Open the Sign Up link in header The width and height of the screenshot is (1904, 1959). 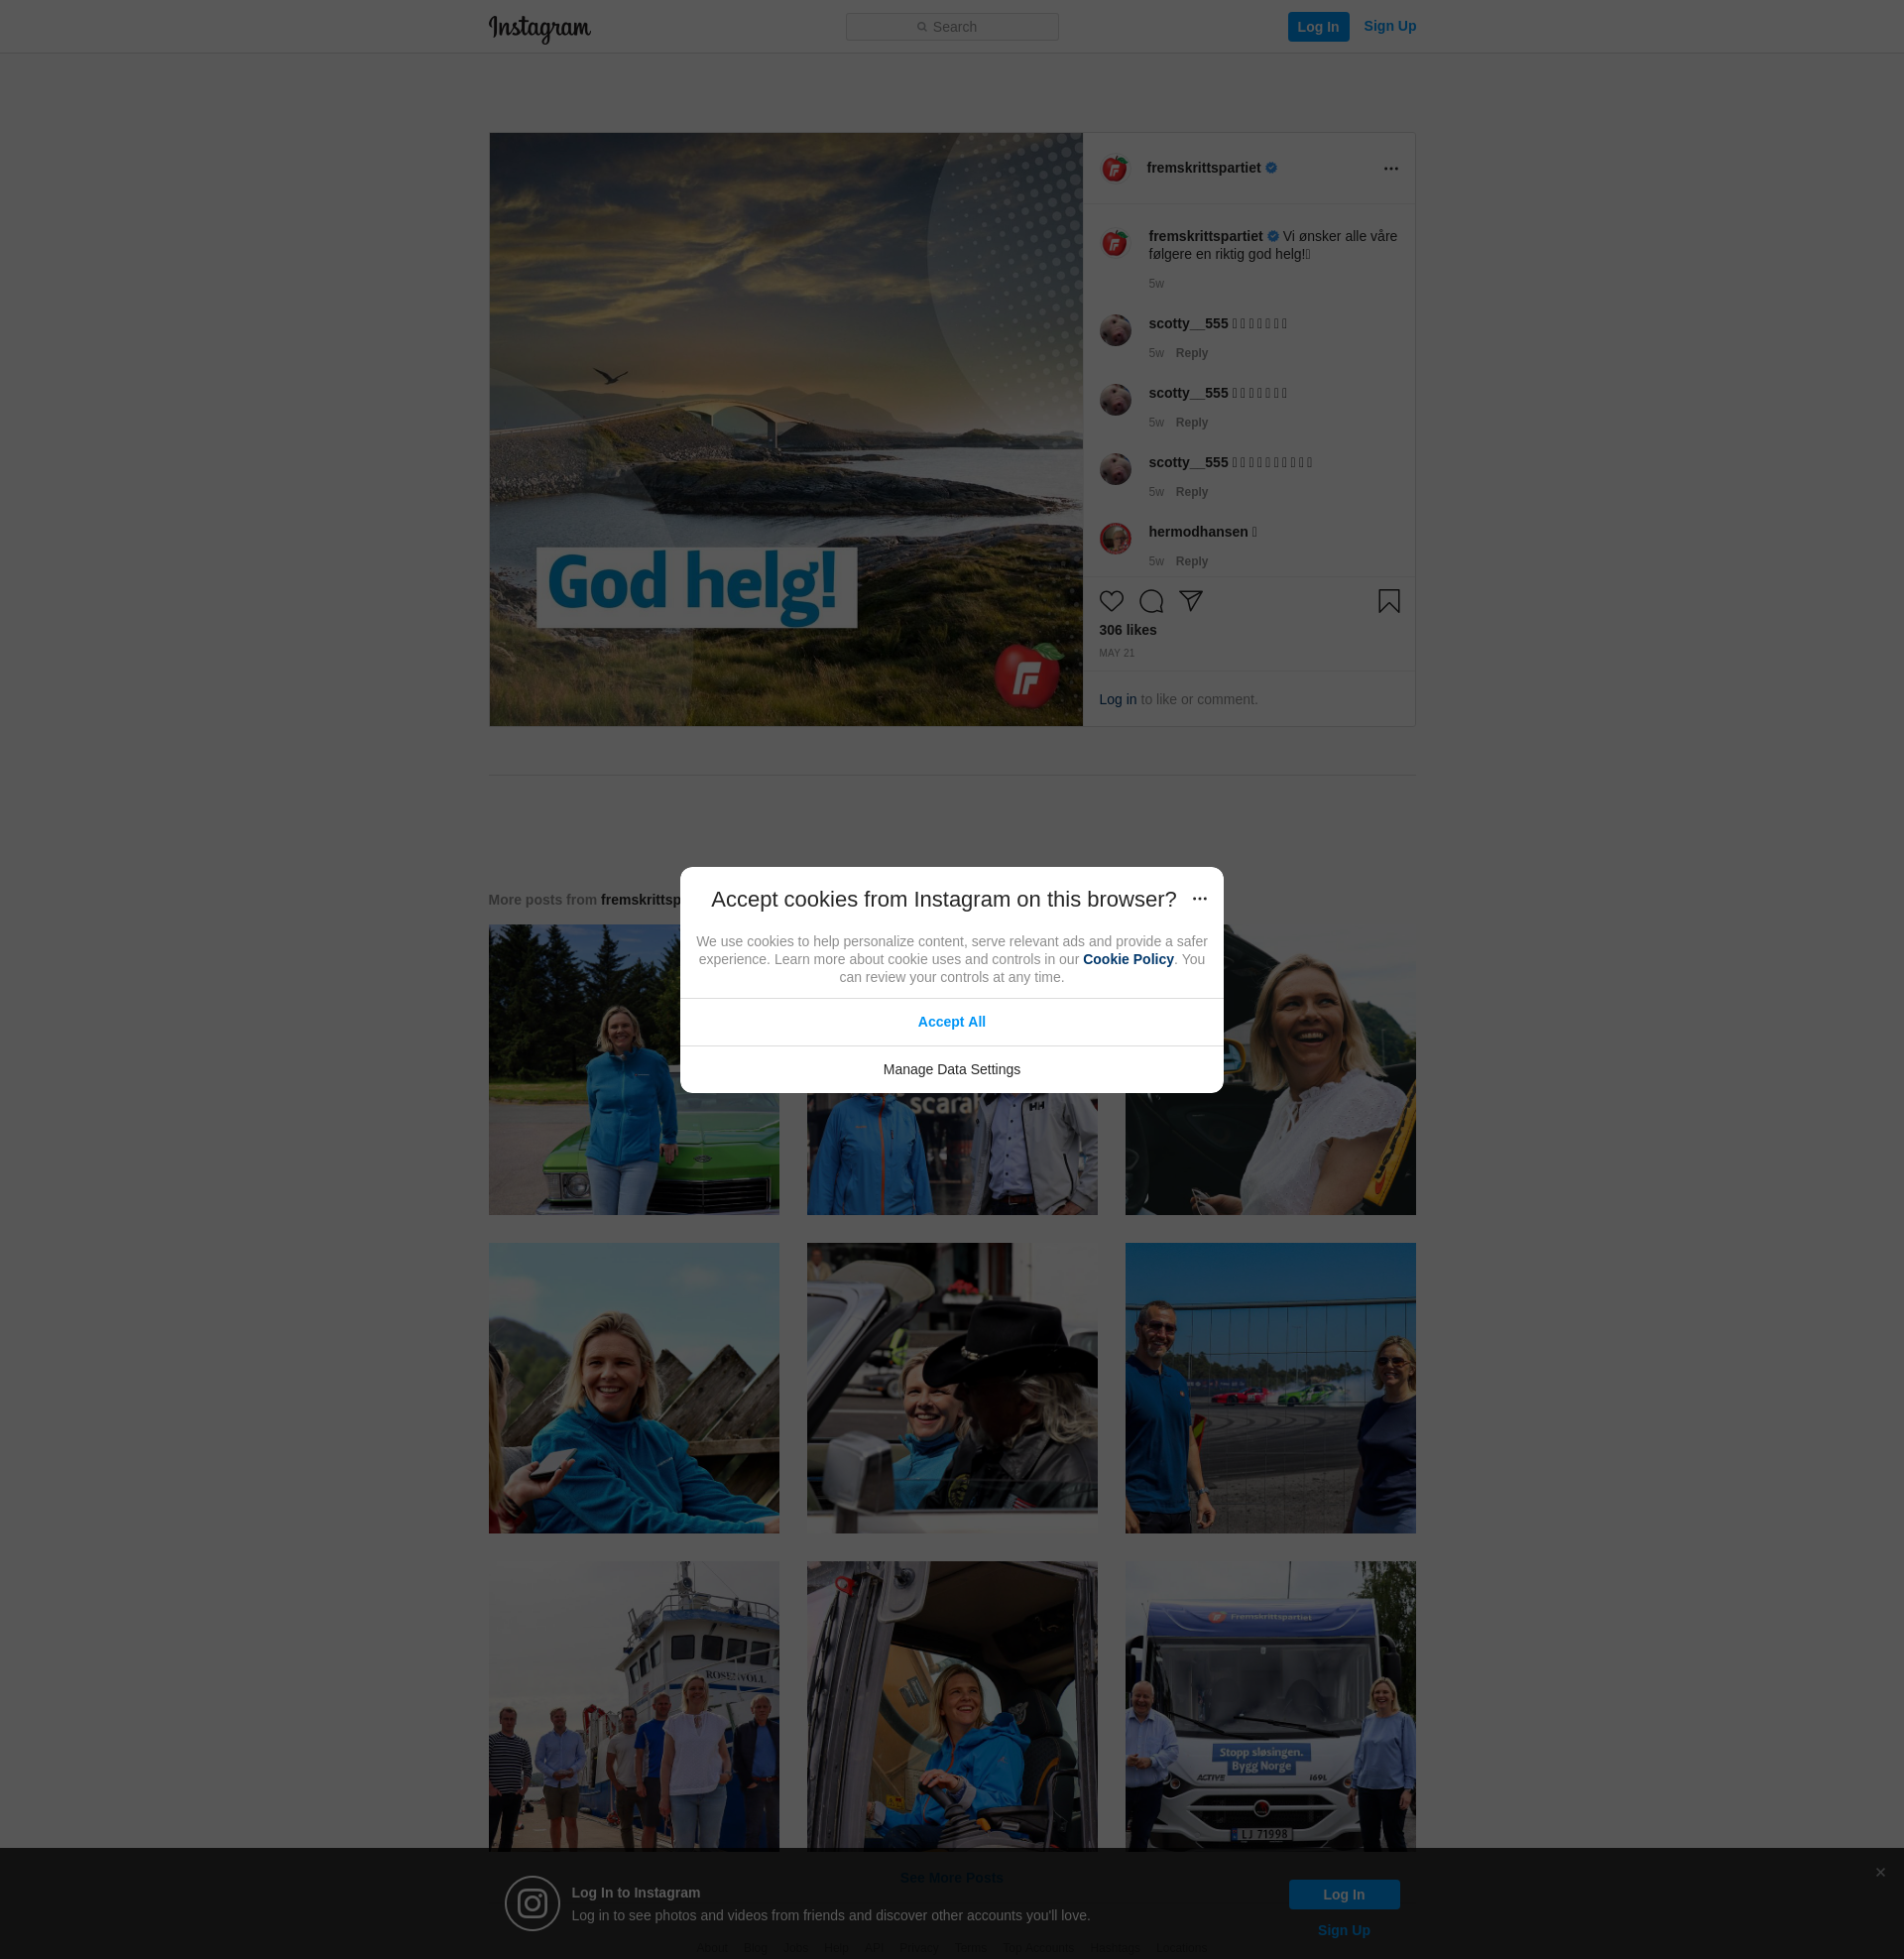click(1389, 26)
